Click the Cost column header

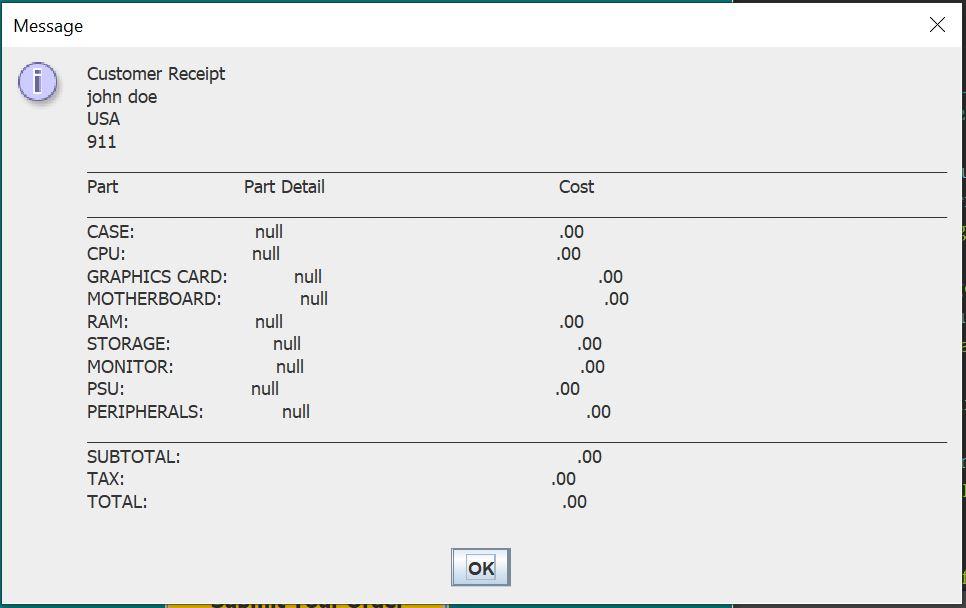577,186
